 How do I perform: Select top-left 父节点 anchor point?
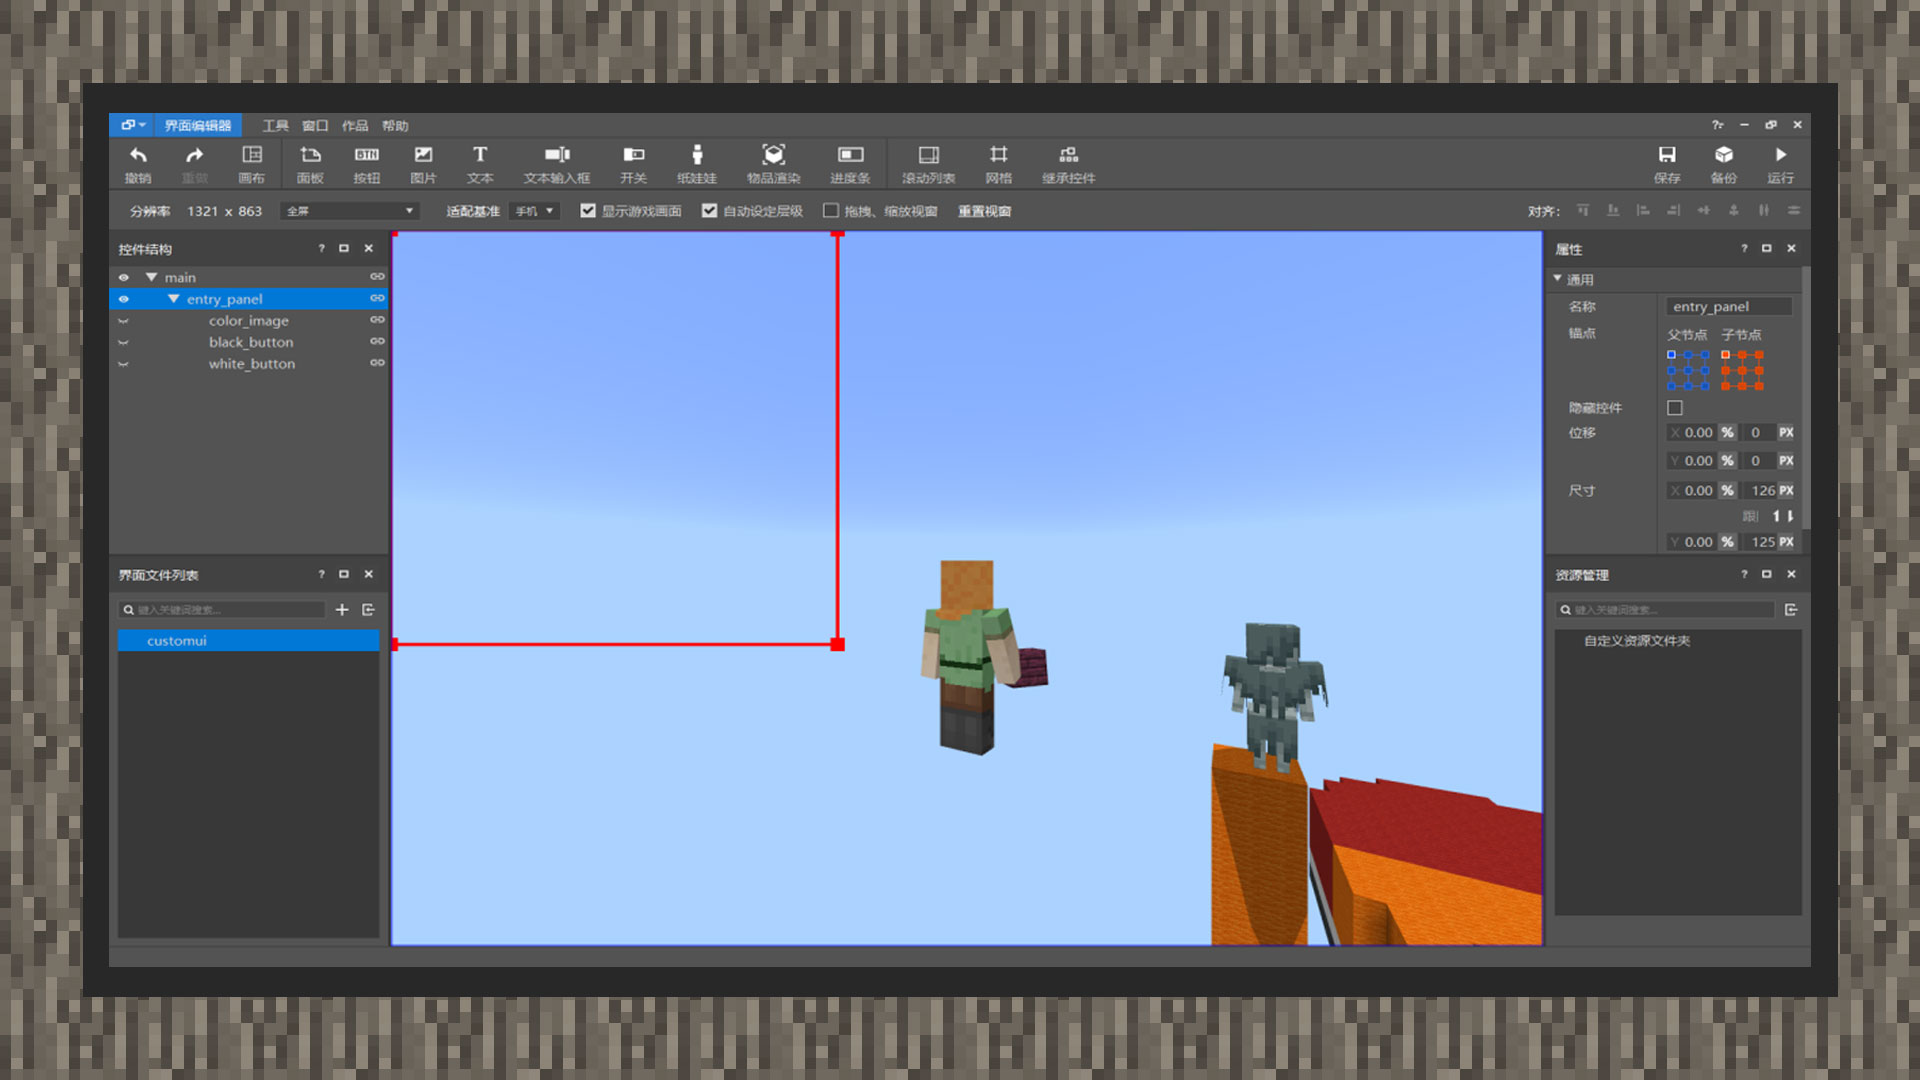[x=1671, y=355]
